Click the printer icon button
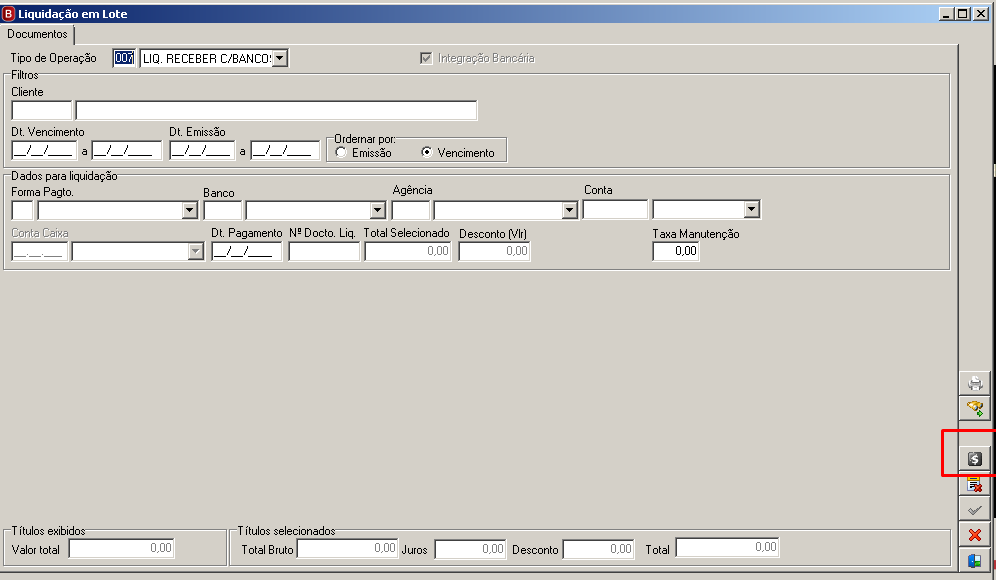 (974, 383)
